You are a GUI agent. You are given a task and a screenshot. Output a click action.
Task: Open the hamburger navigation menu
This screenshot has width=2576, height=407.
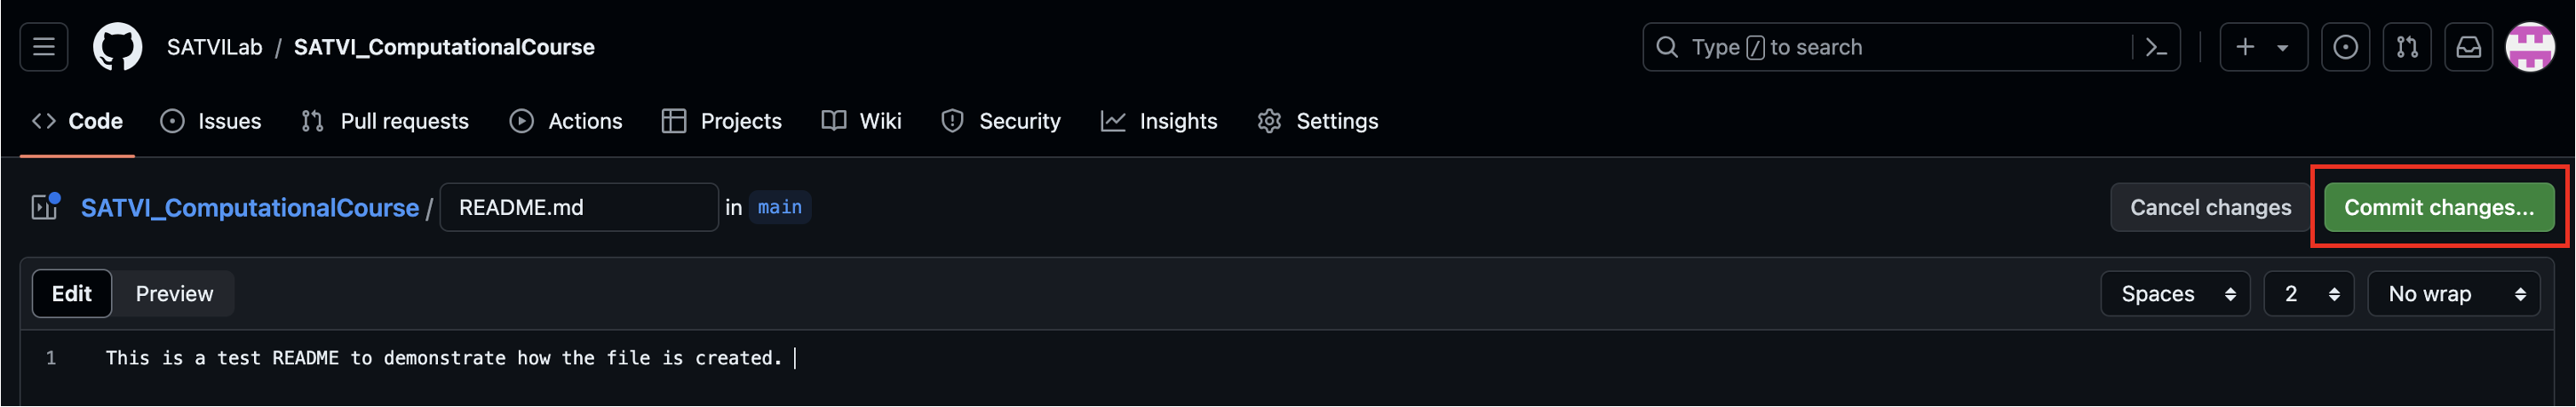pyautogui.click(x=44, y=47)
